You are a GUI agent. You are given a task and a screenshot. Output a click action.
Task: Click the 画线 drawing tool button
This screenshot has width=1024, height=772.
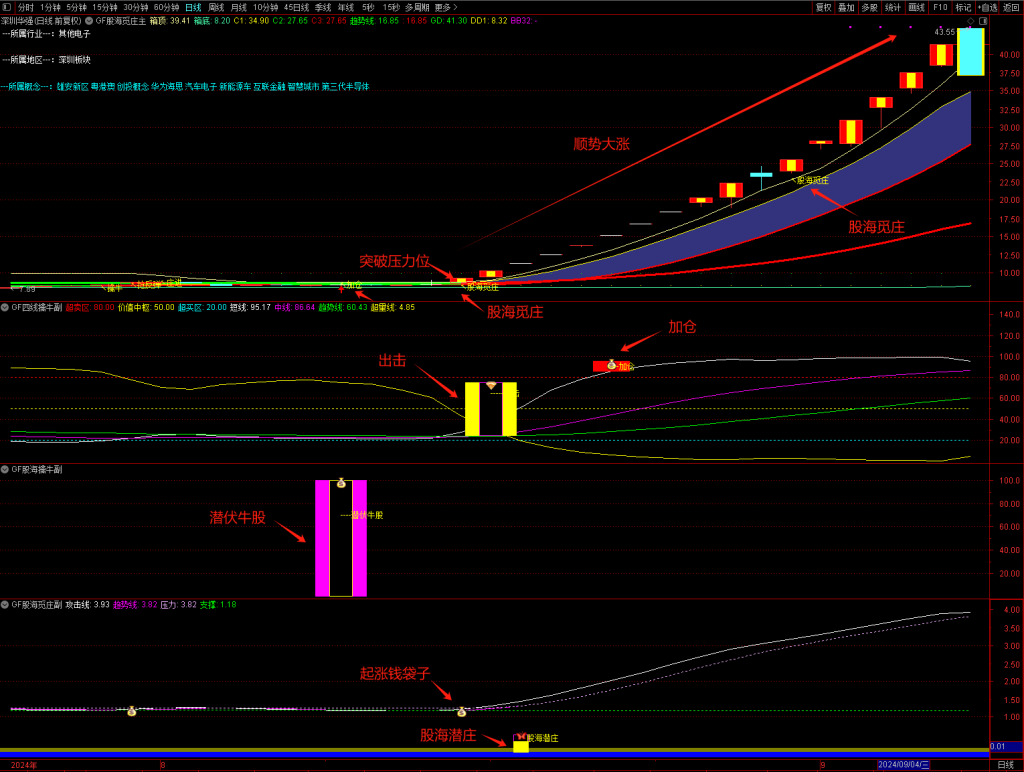coord(916,7)
